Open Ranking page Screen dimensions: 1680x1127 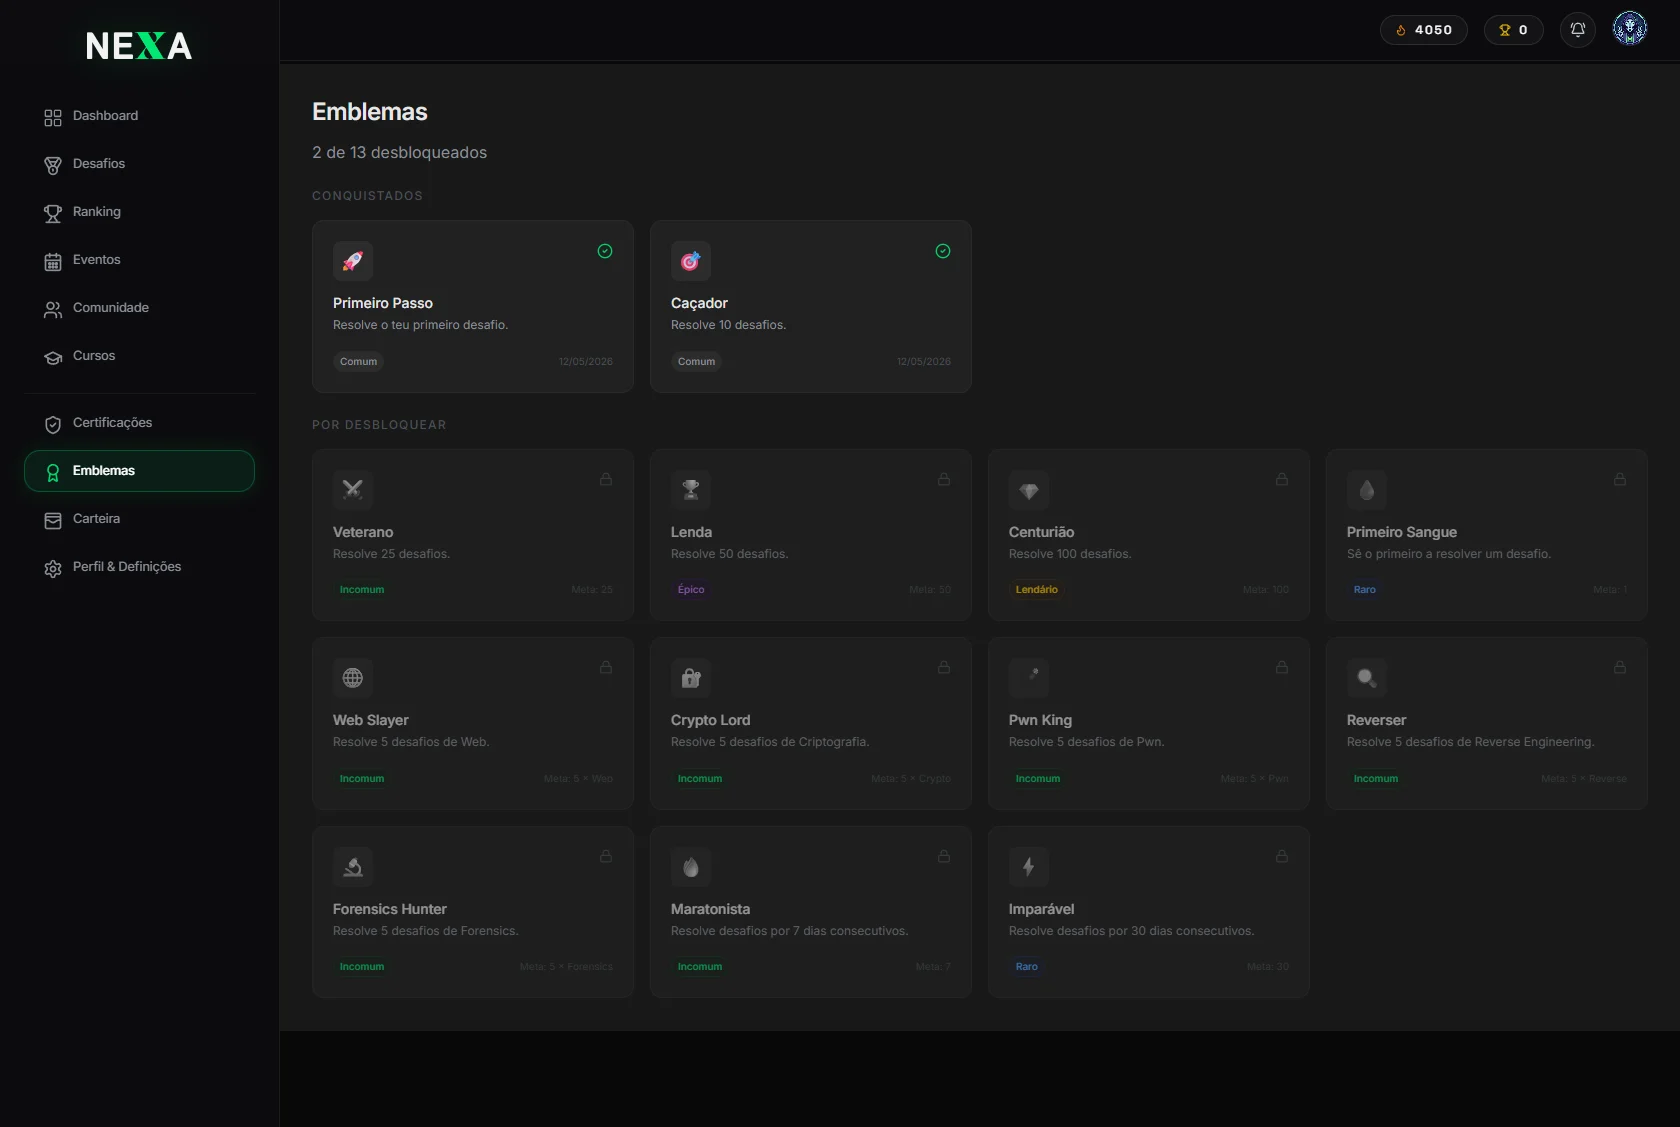pos(140,212)
